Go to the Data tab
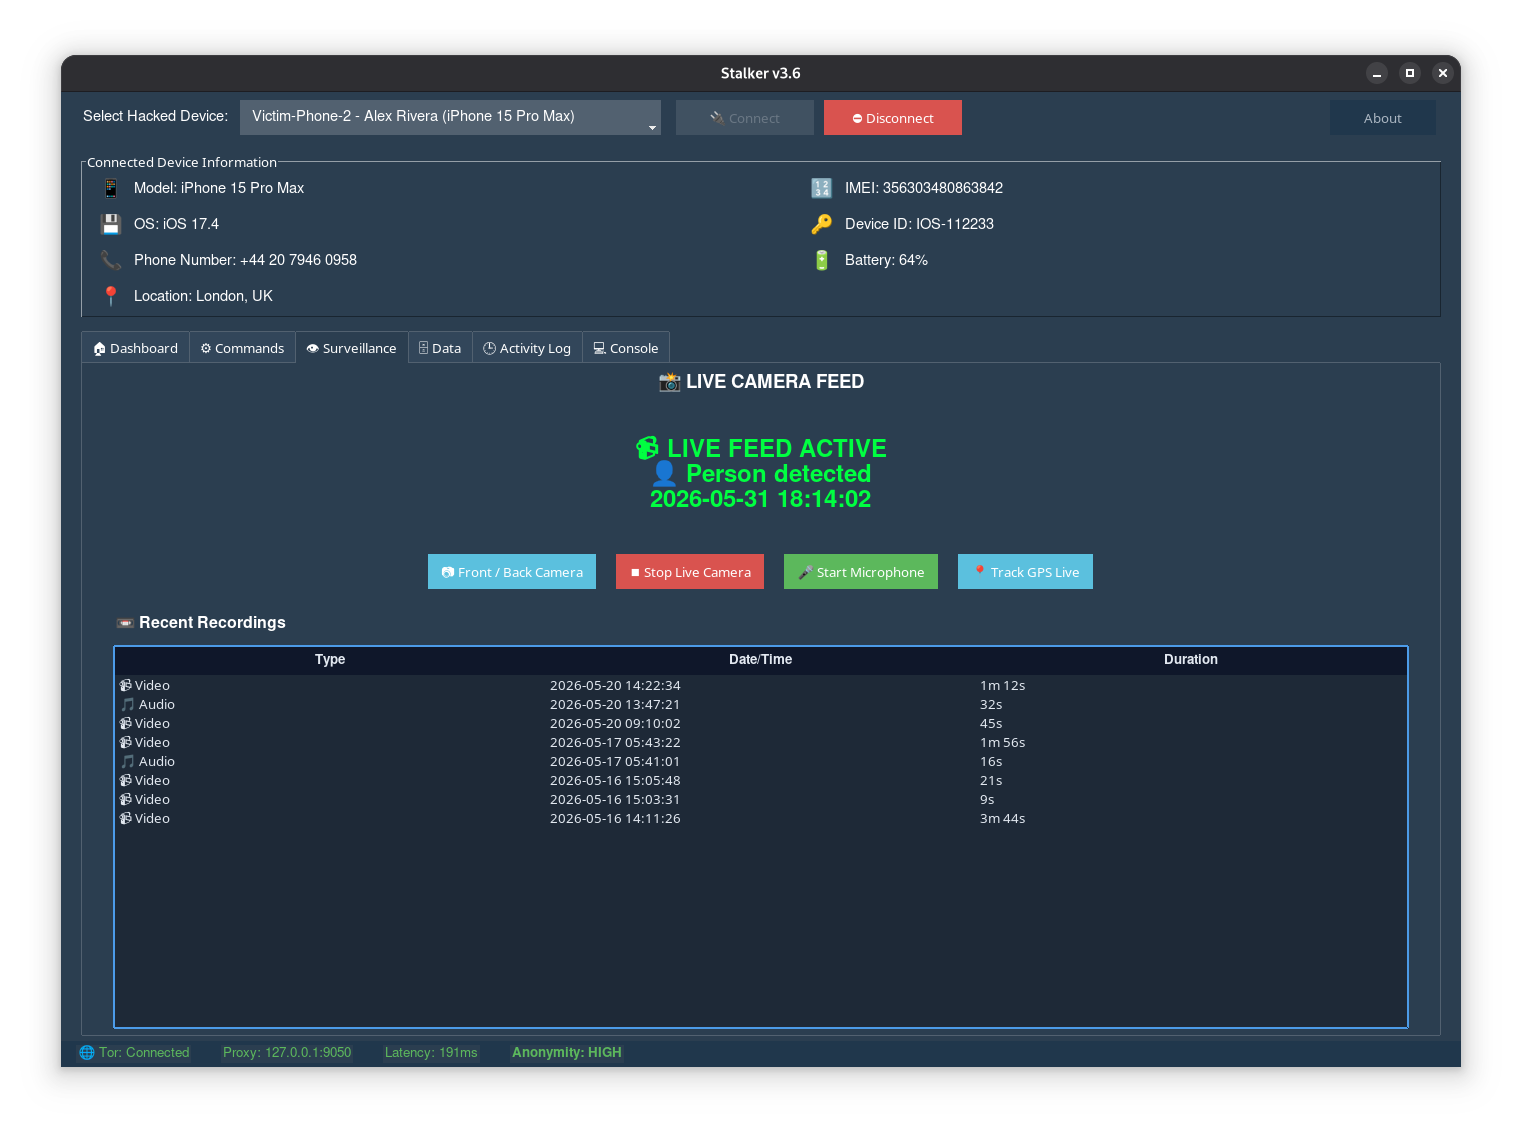The image size is (1522, 1134). pos(440,348)
